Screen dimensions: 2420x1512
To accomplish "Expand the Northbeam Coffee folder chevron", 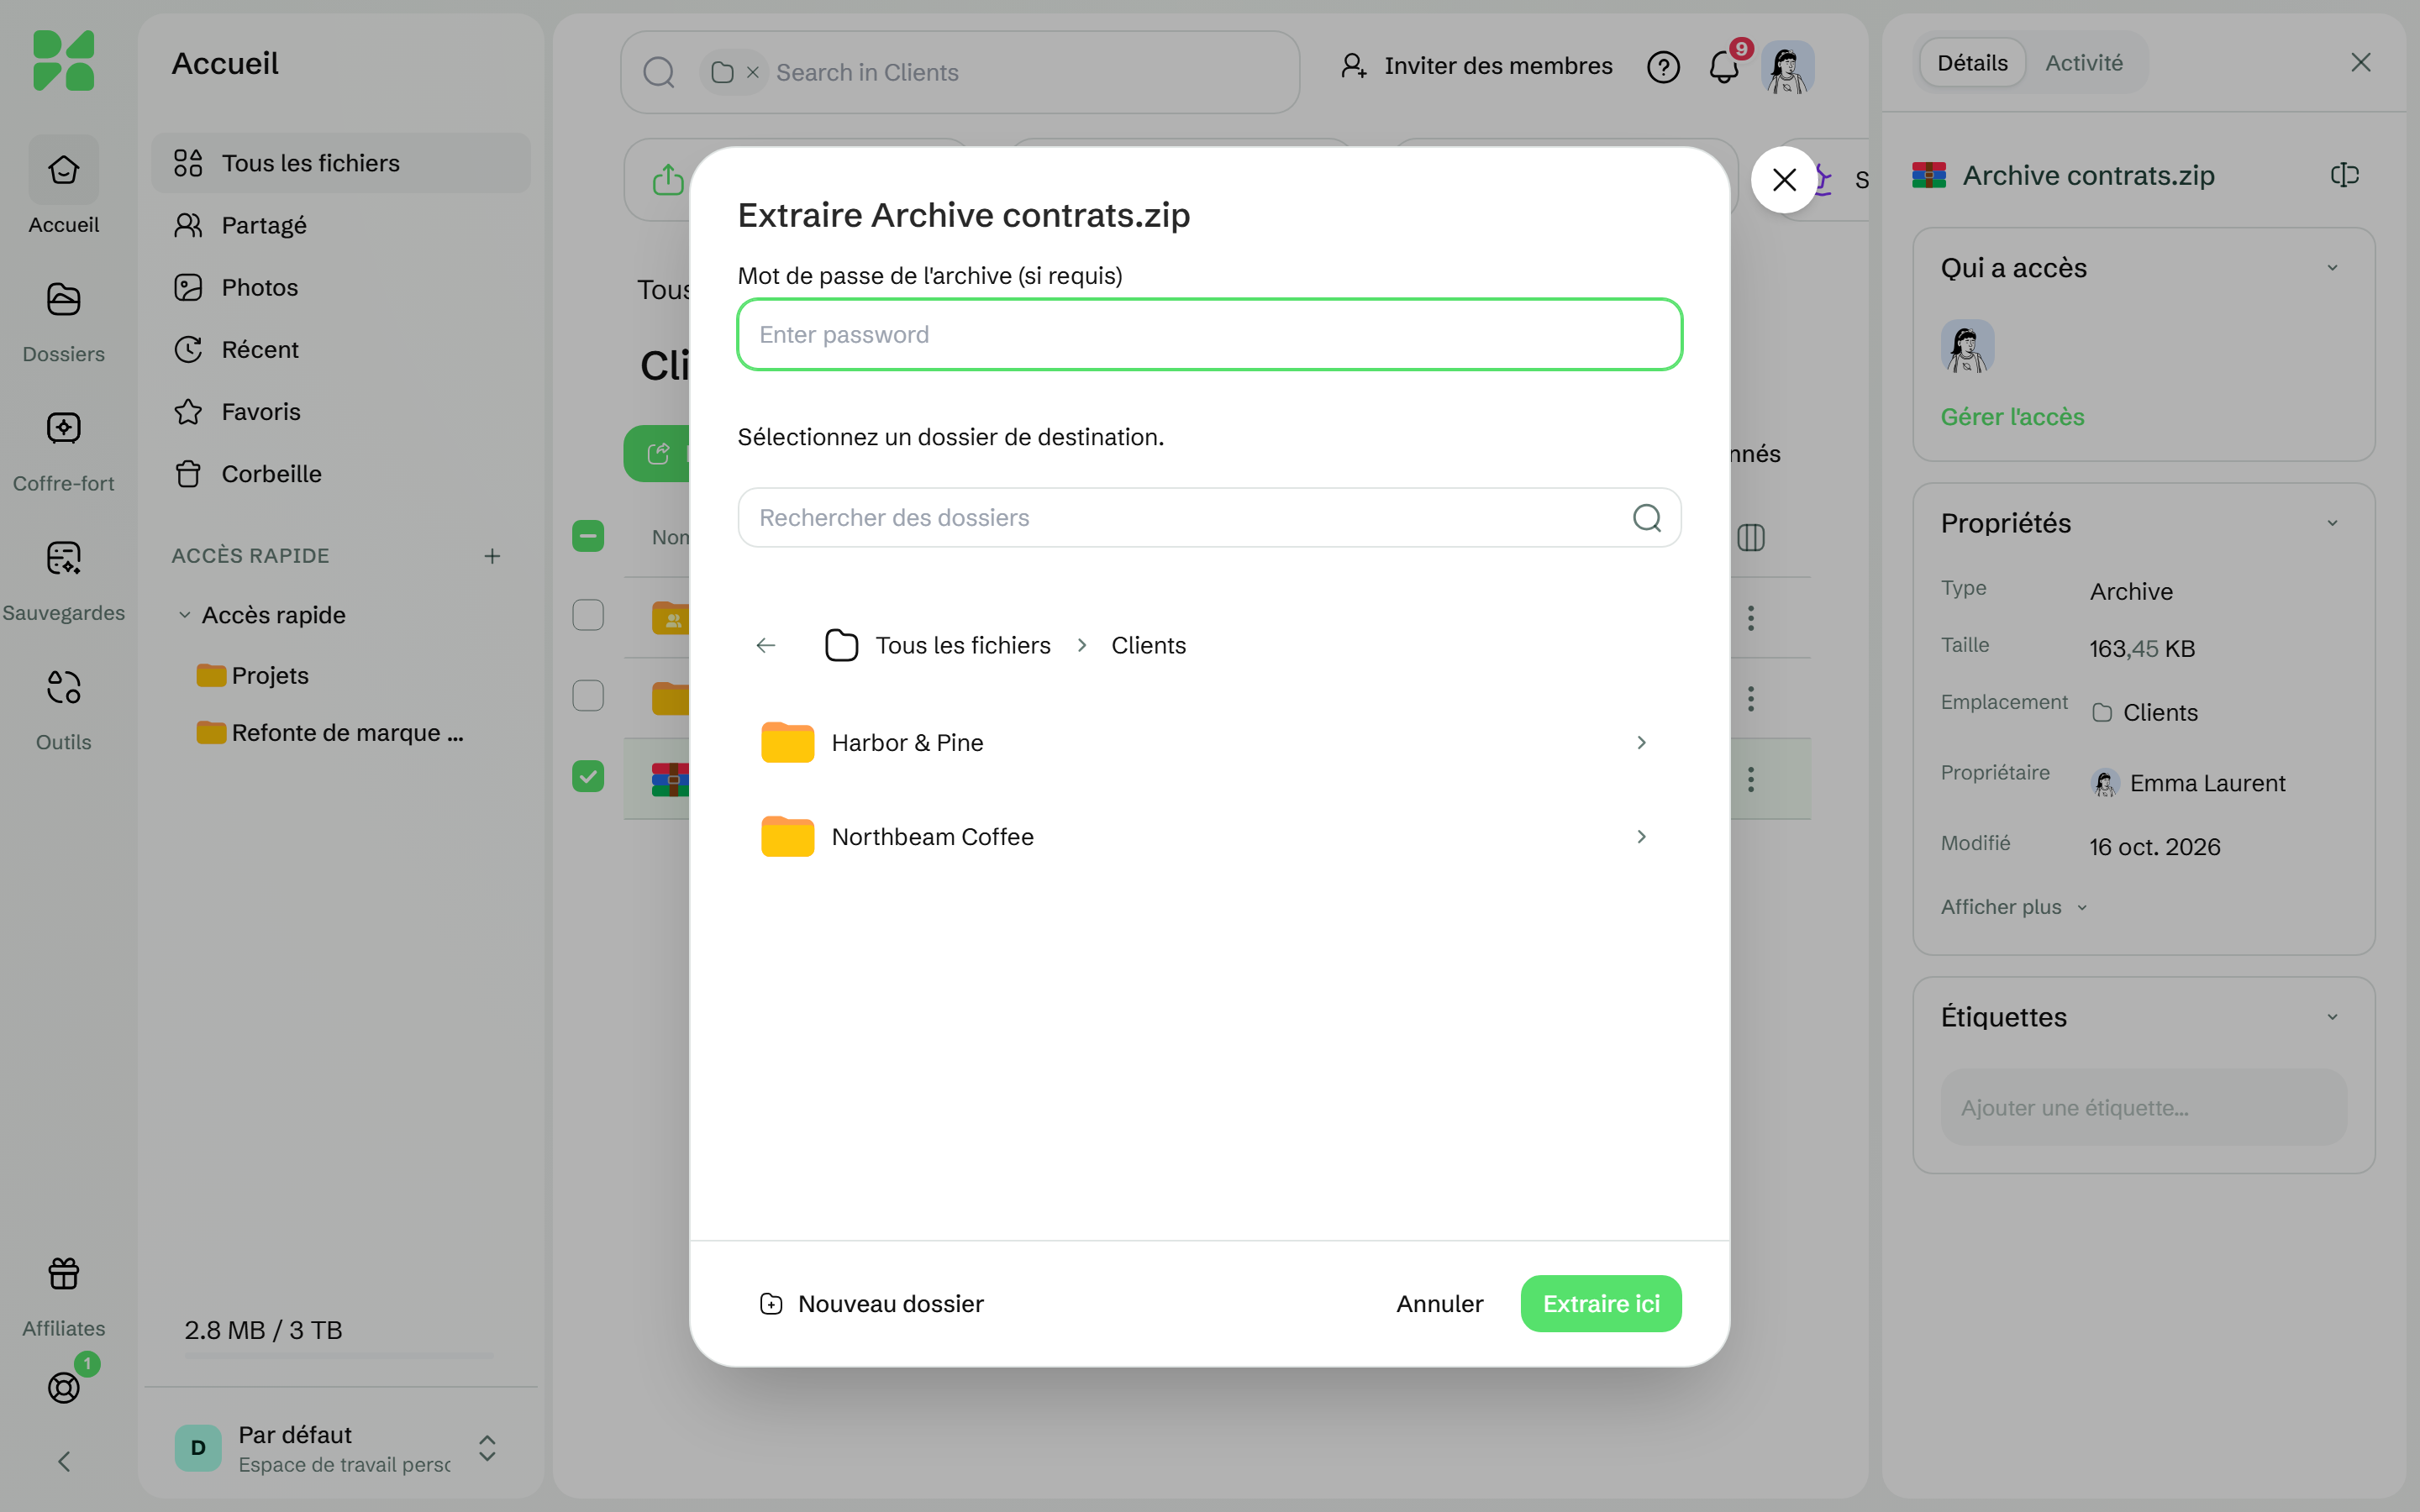I will click(1641, 836).
